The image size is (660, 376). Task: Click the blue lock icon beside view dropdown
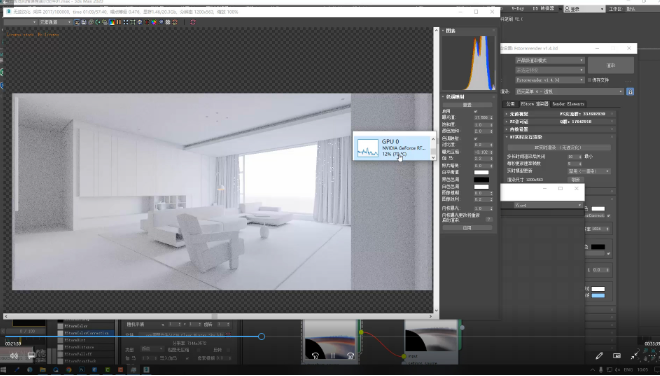coord(630,91)
